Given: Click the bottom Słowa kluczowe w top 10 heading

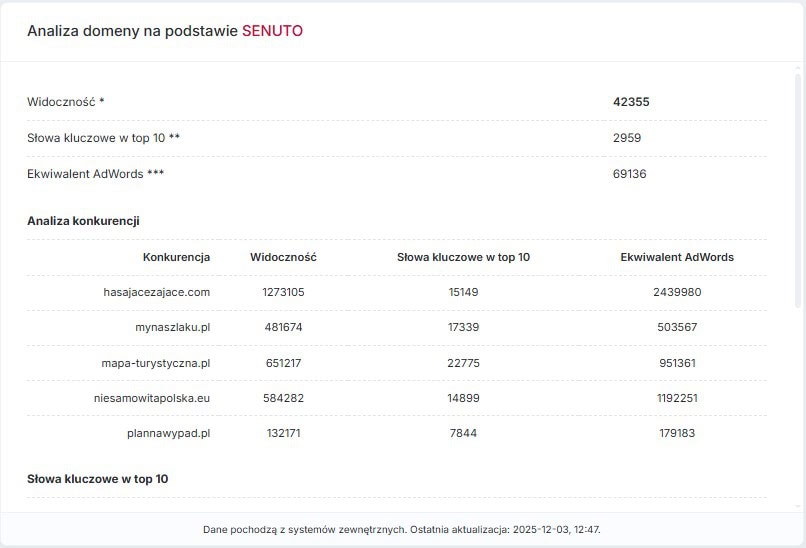Looking at the screenshot, I should 97,479.
